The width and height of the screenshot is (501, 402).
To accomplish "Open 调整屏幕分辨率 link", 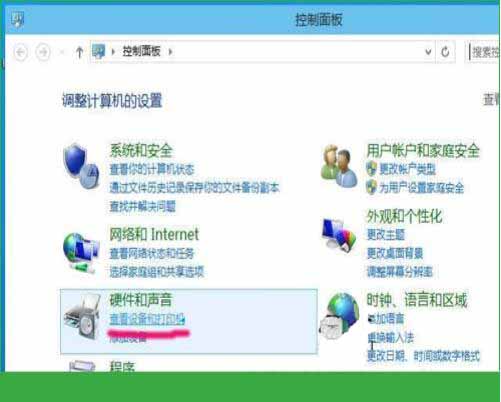I will 399,272.
